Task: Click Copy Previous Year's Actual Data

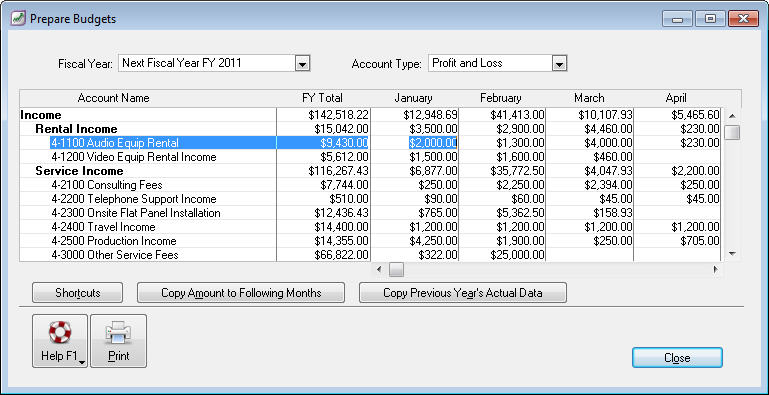Action: click(462, 293)
